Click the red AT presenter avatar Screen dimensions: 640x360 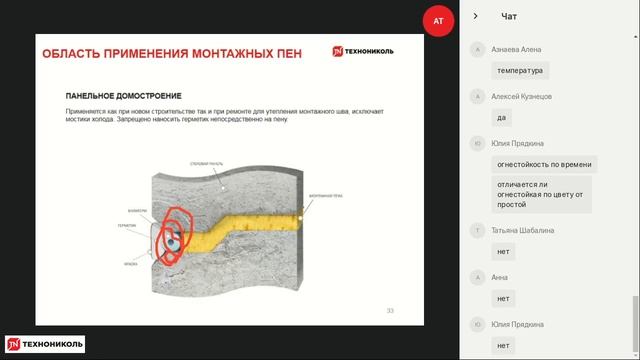pyautogui.click(x=438, y=21)
